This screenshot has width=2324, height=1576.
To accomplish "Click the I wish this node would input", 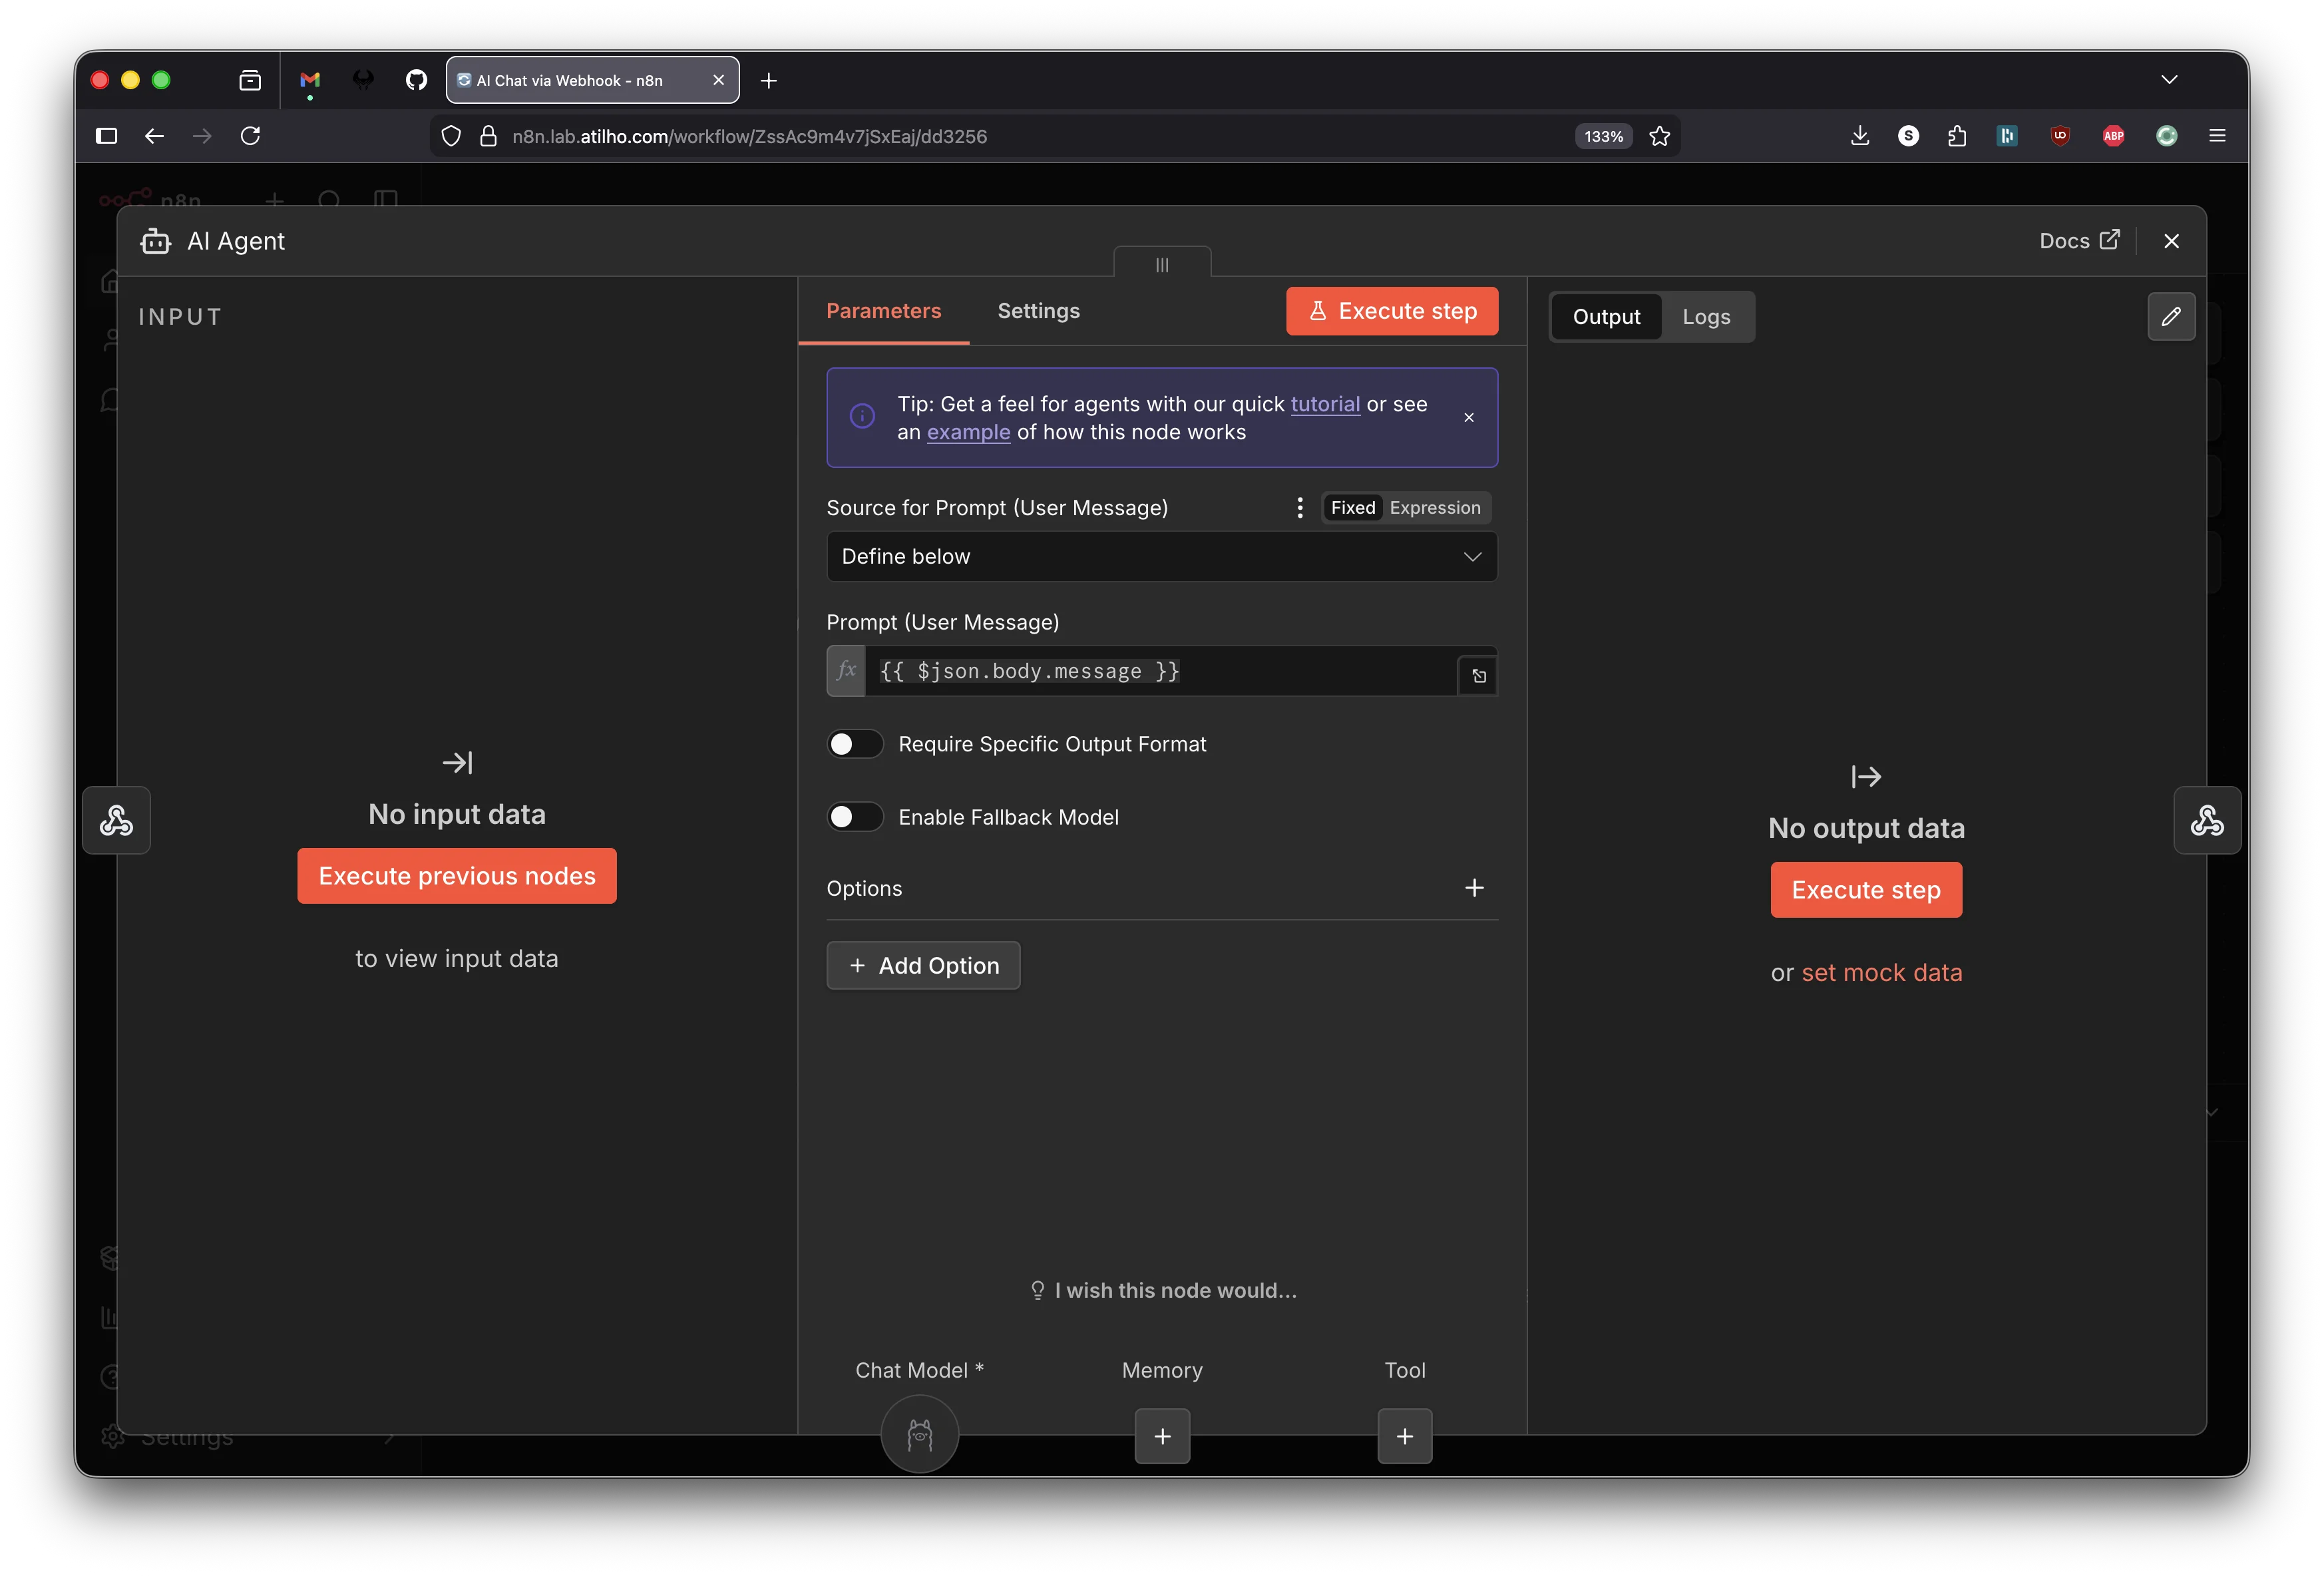I will tap(1161, 1290).
